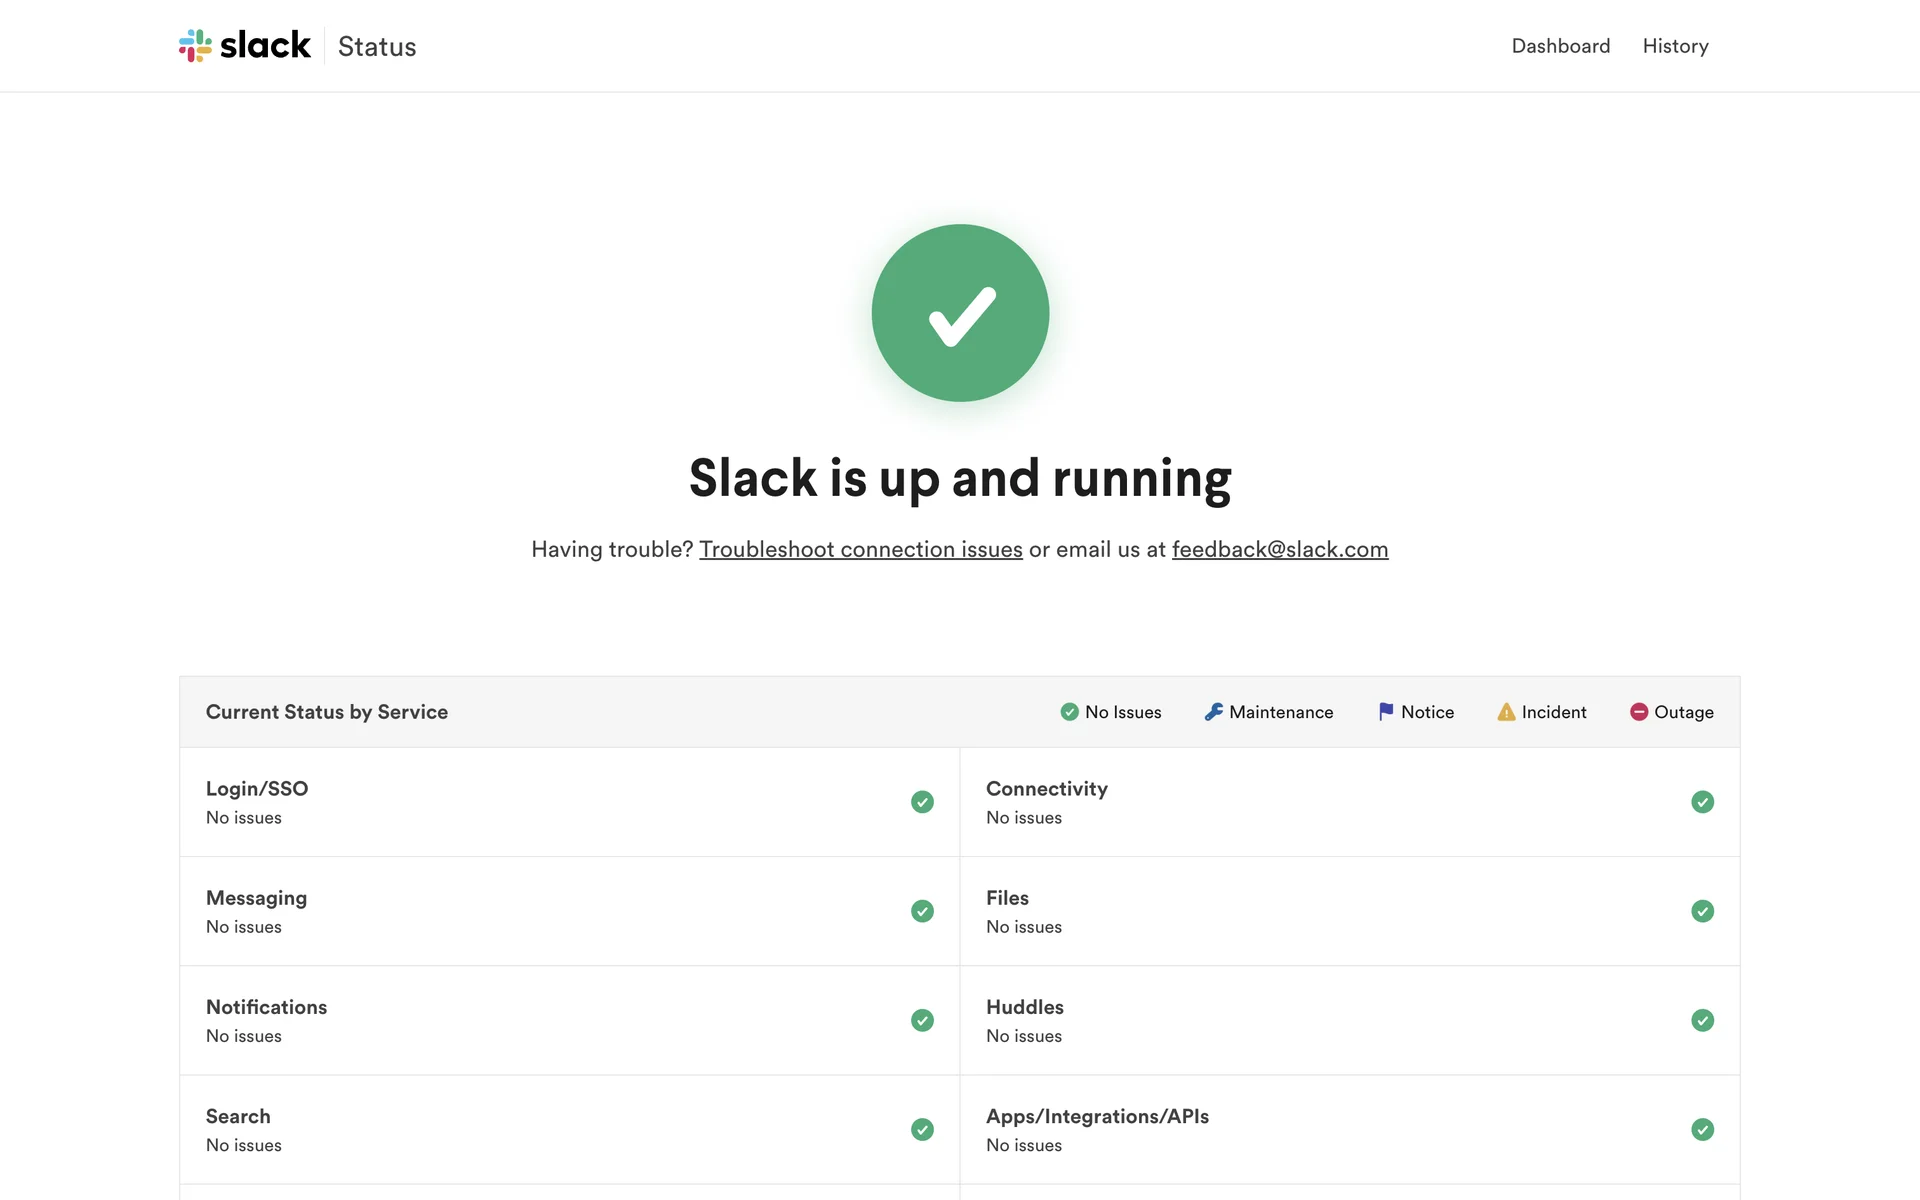Click the Connectivity green status check icon
Image resolution: width=1920 pixels, height=1200 pixels.
pos(1702,802)
